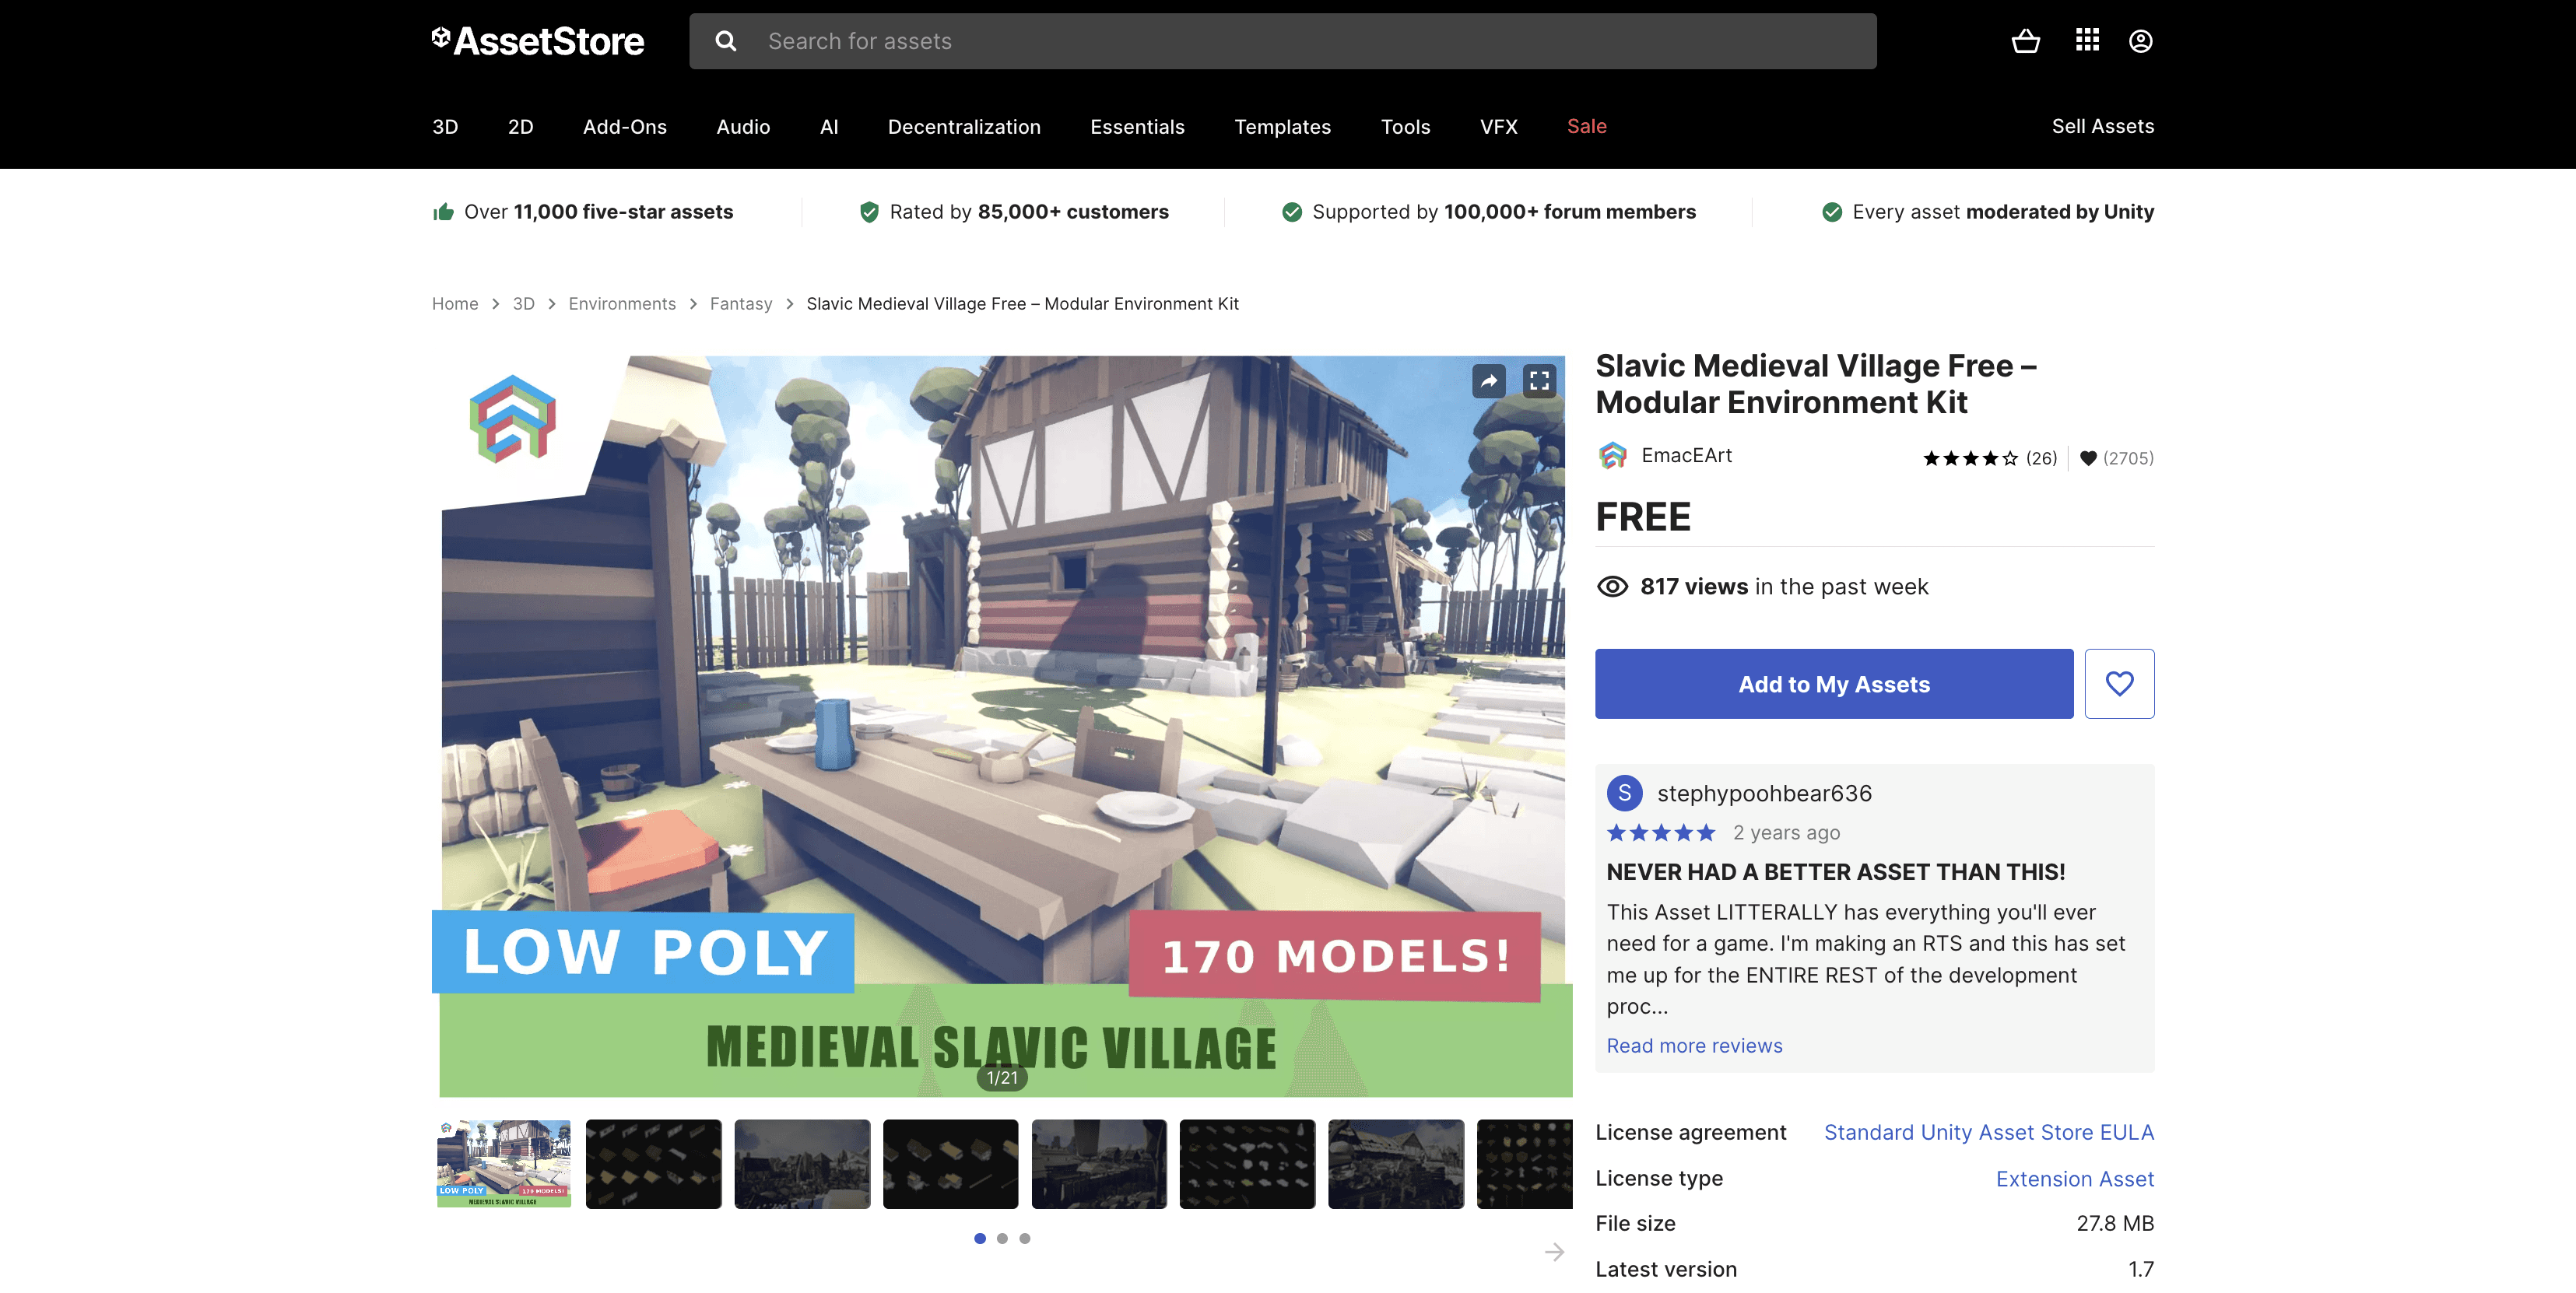The height and width of the screenshot is (1293, 2576).
Task: Click next arrow for thumbnails
Action: point(1554,1252)
